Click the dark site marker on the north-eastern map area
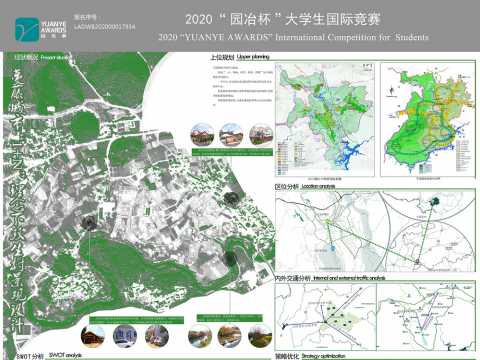The height and width of the screenshot is (360, 480). click(x=230, y=199)
